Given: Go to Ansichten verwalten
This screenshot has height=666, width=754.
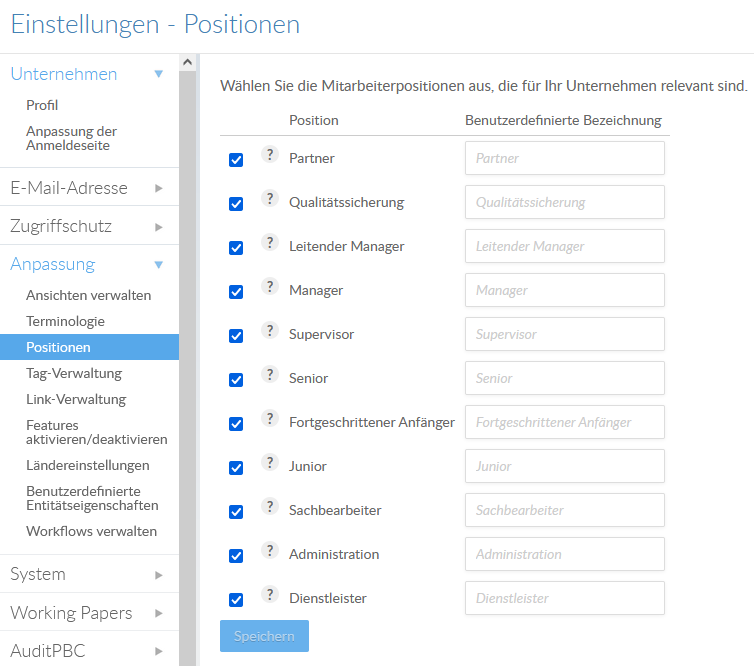Looking at the screenshot, I should click(x=88, y=295).
